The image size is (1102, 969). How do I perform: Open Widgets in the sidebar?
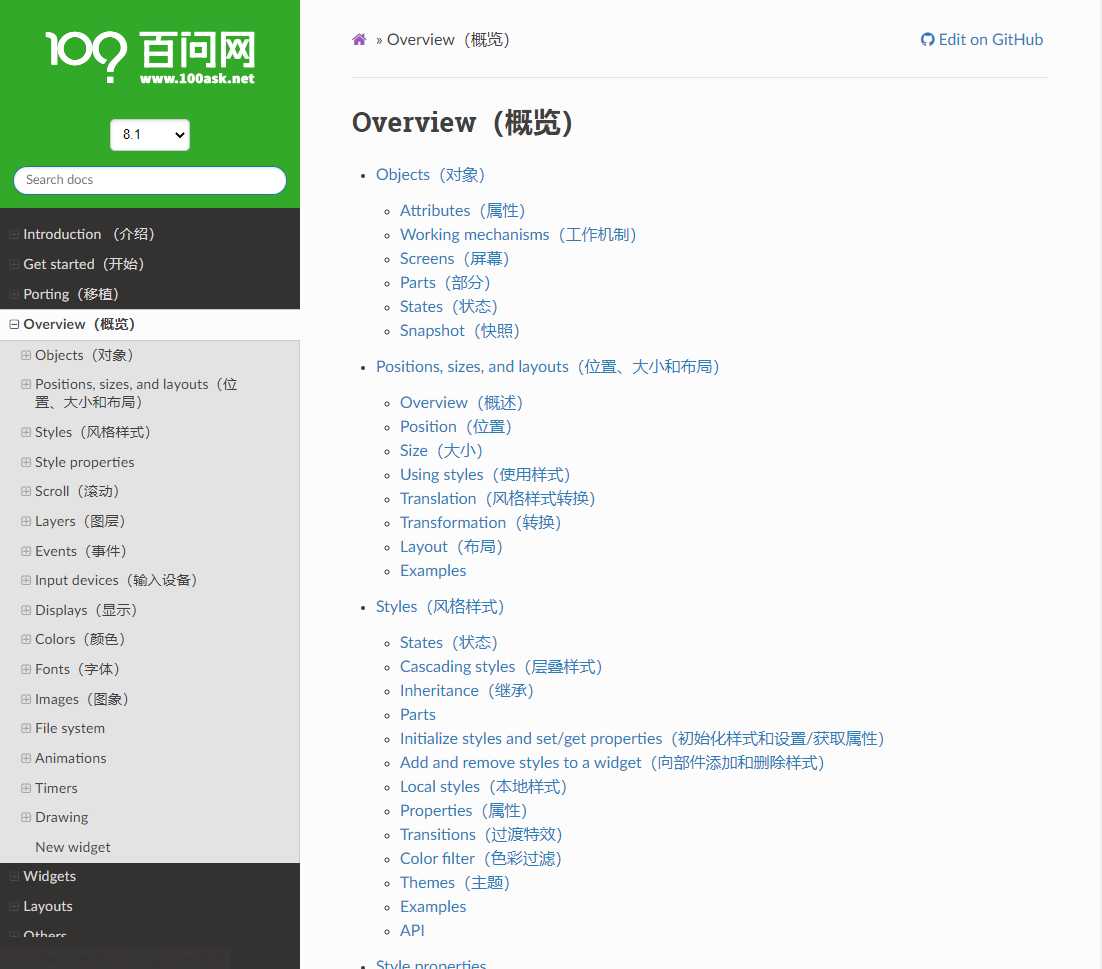click(x=49, y=876)
